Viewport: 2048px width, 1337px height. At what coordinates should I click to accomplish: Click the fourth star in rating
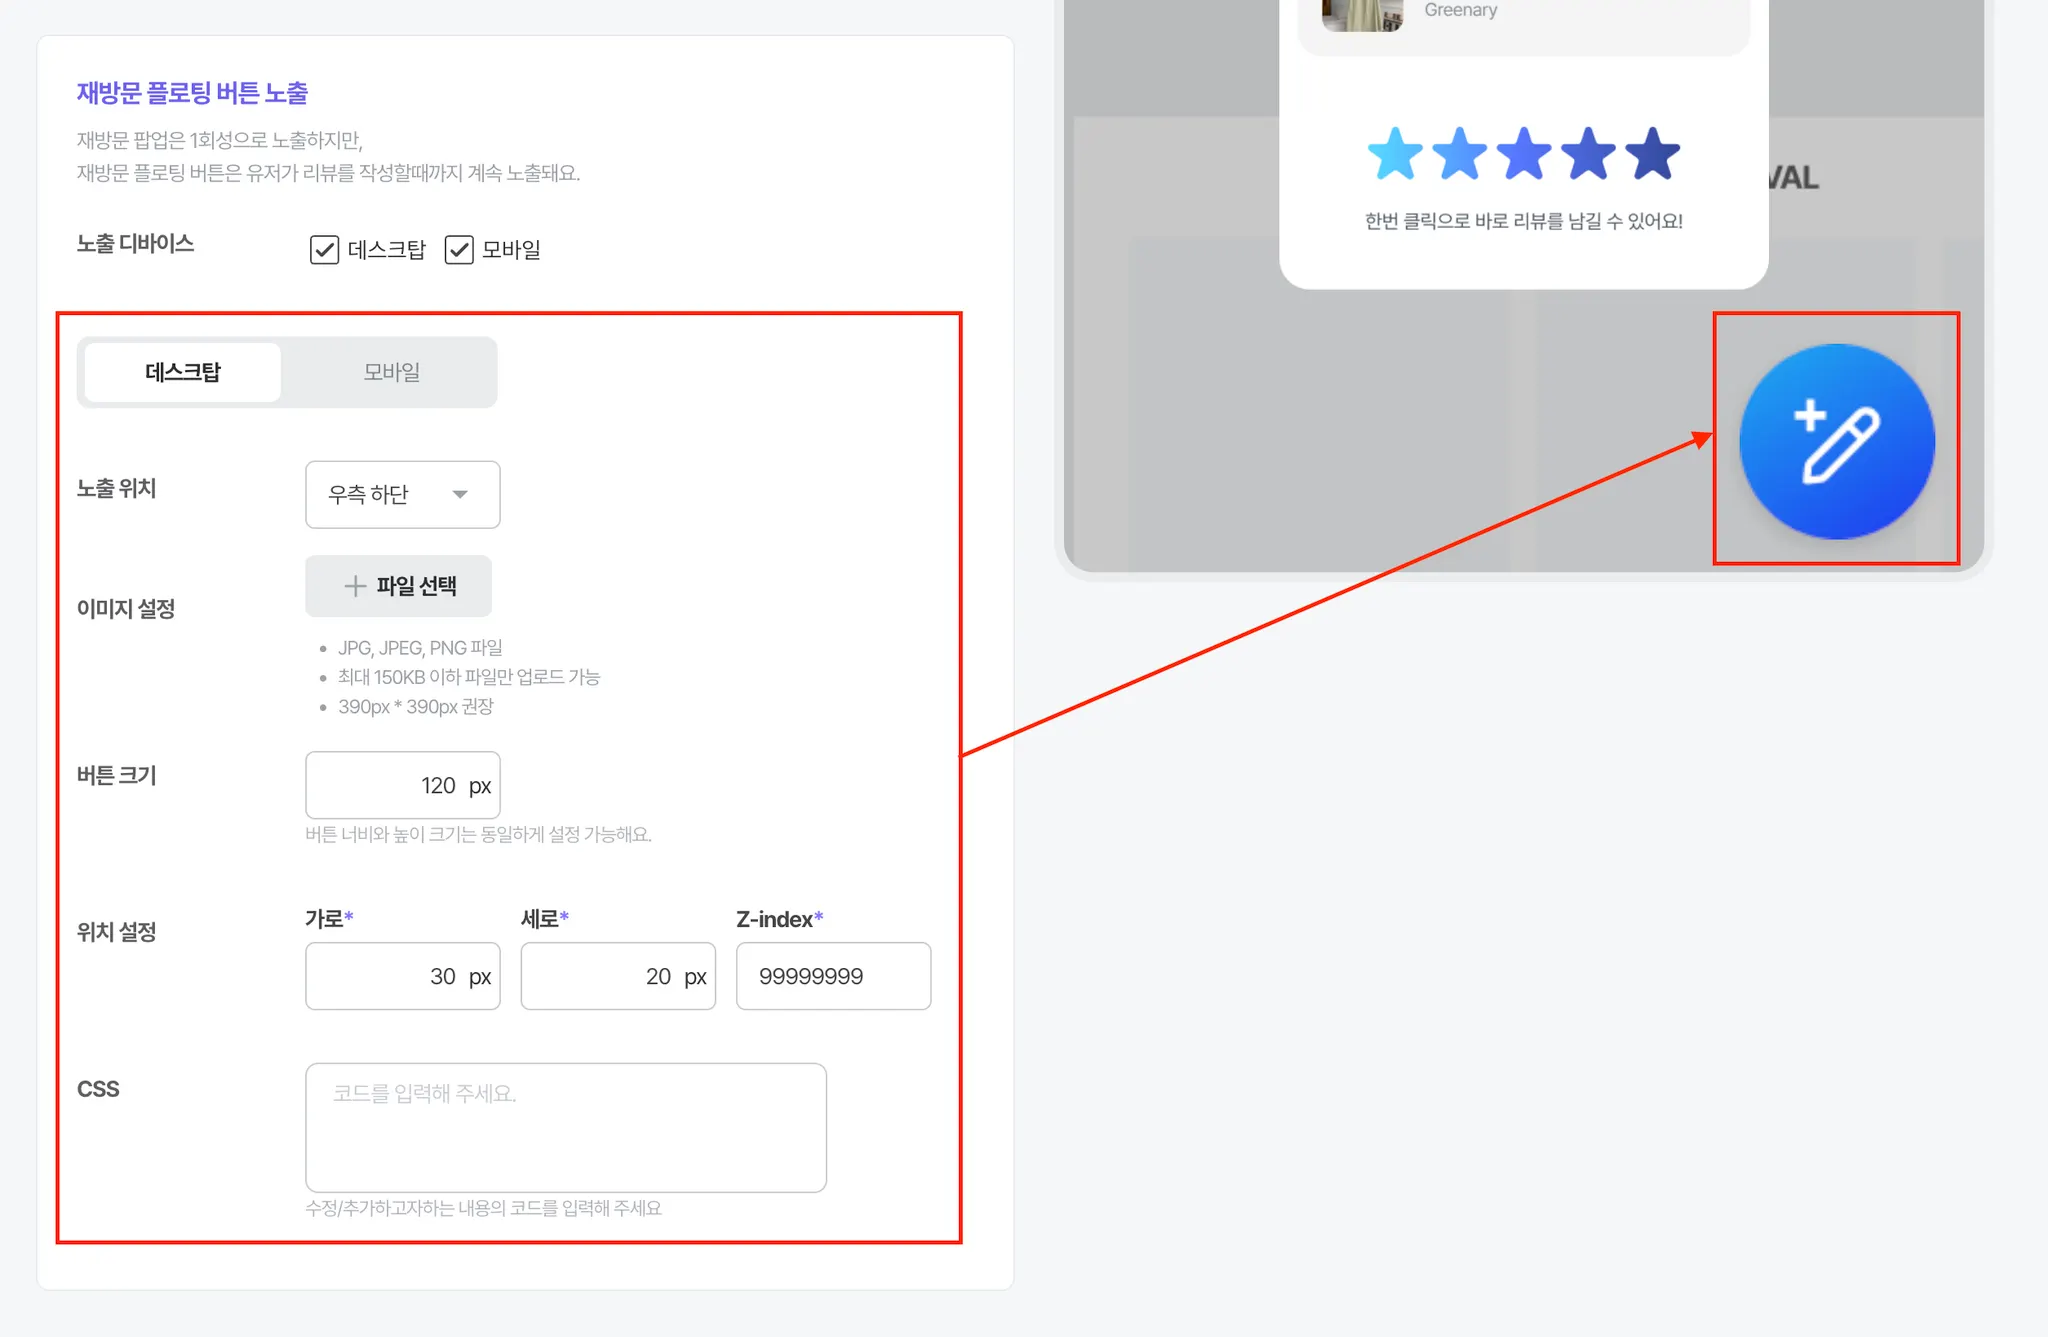1588,154
